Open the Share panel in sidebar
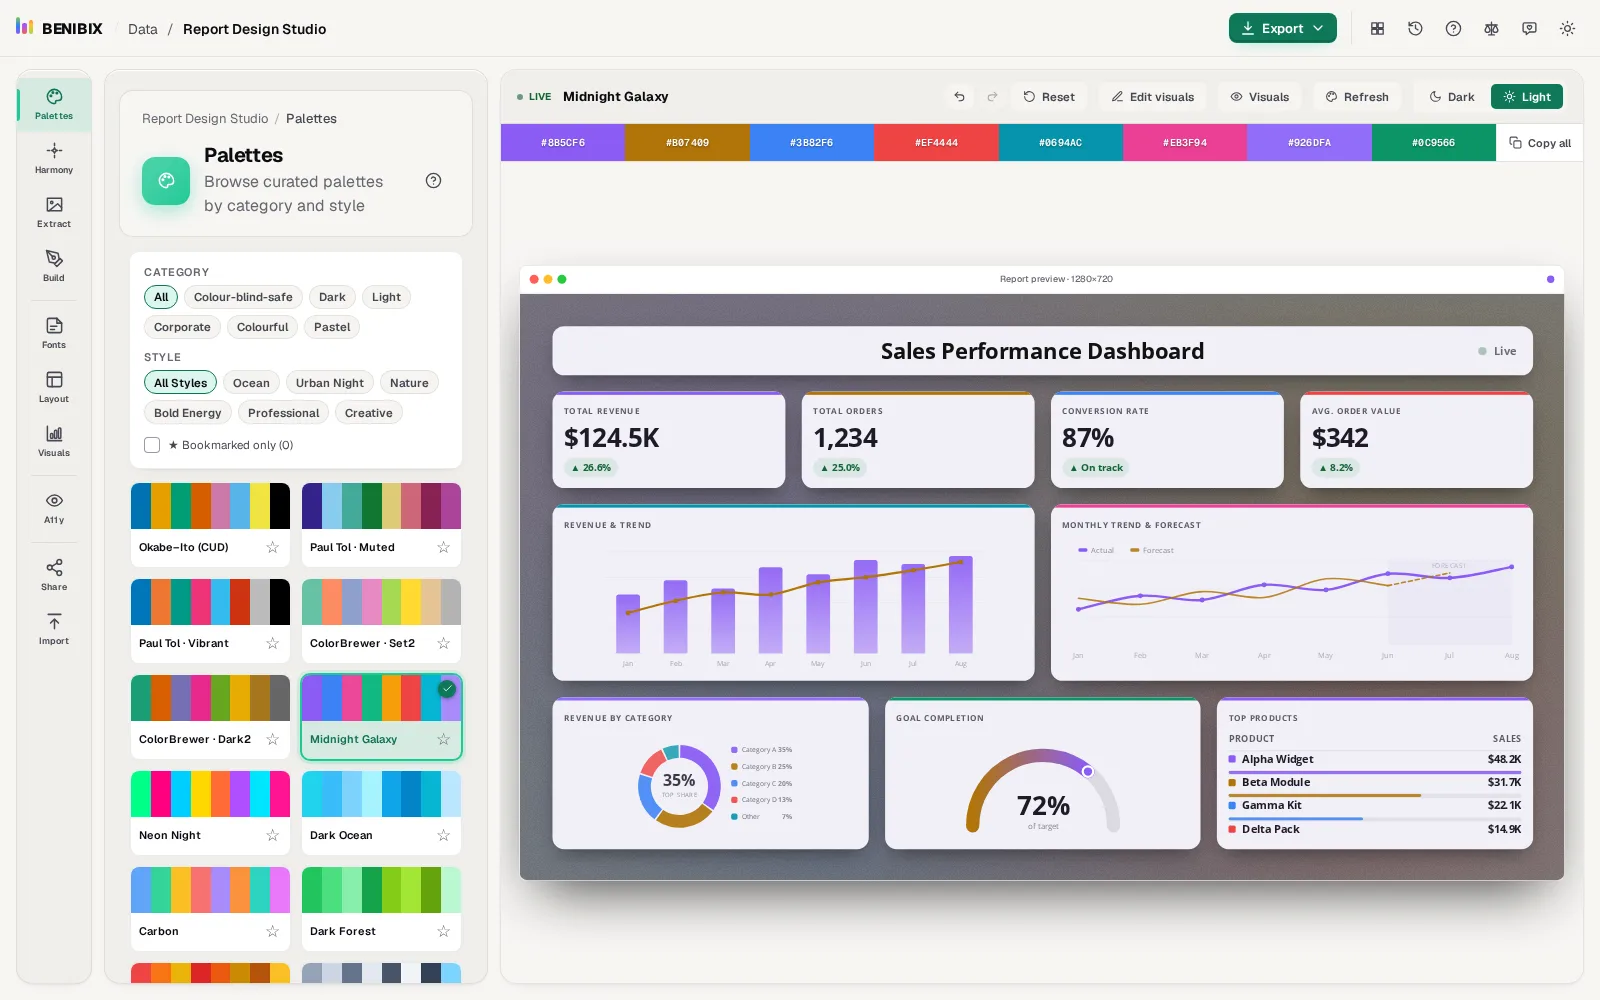 coord(54,575)
